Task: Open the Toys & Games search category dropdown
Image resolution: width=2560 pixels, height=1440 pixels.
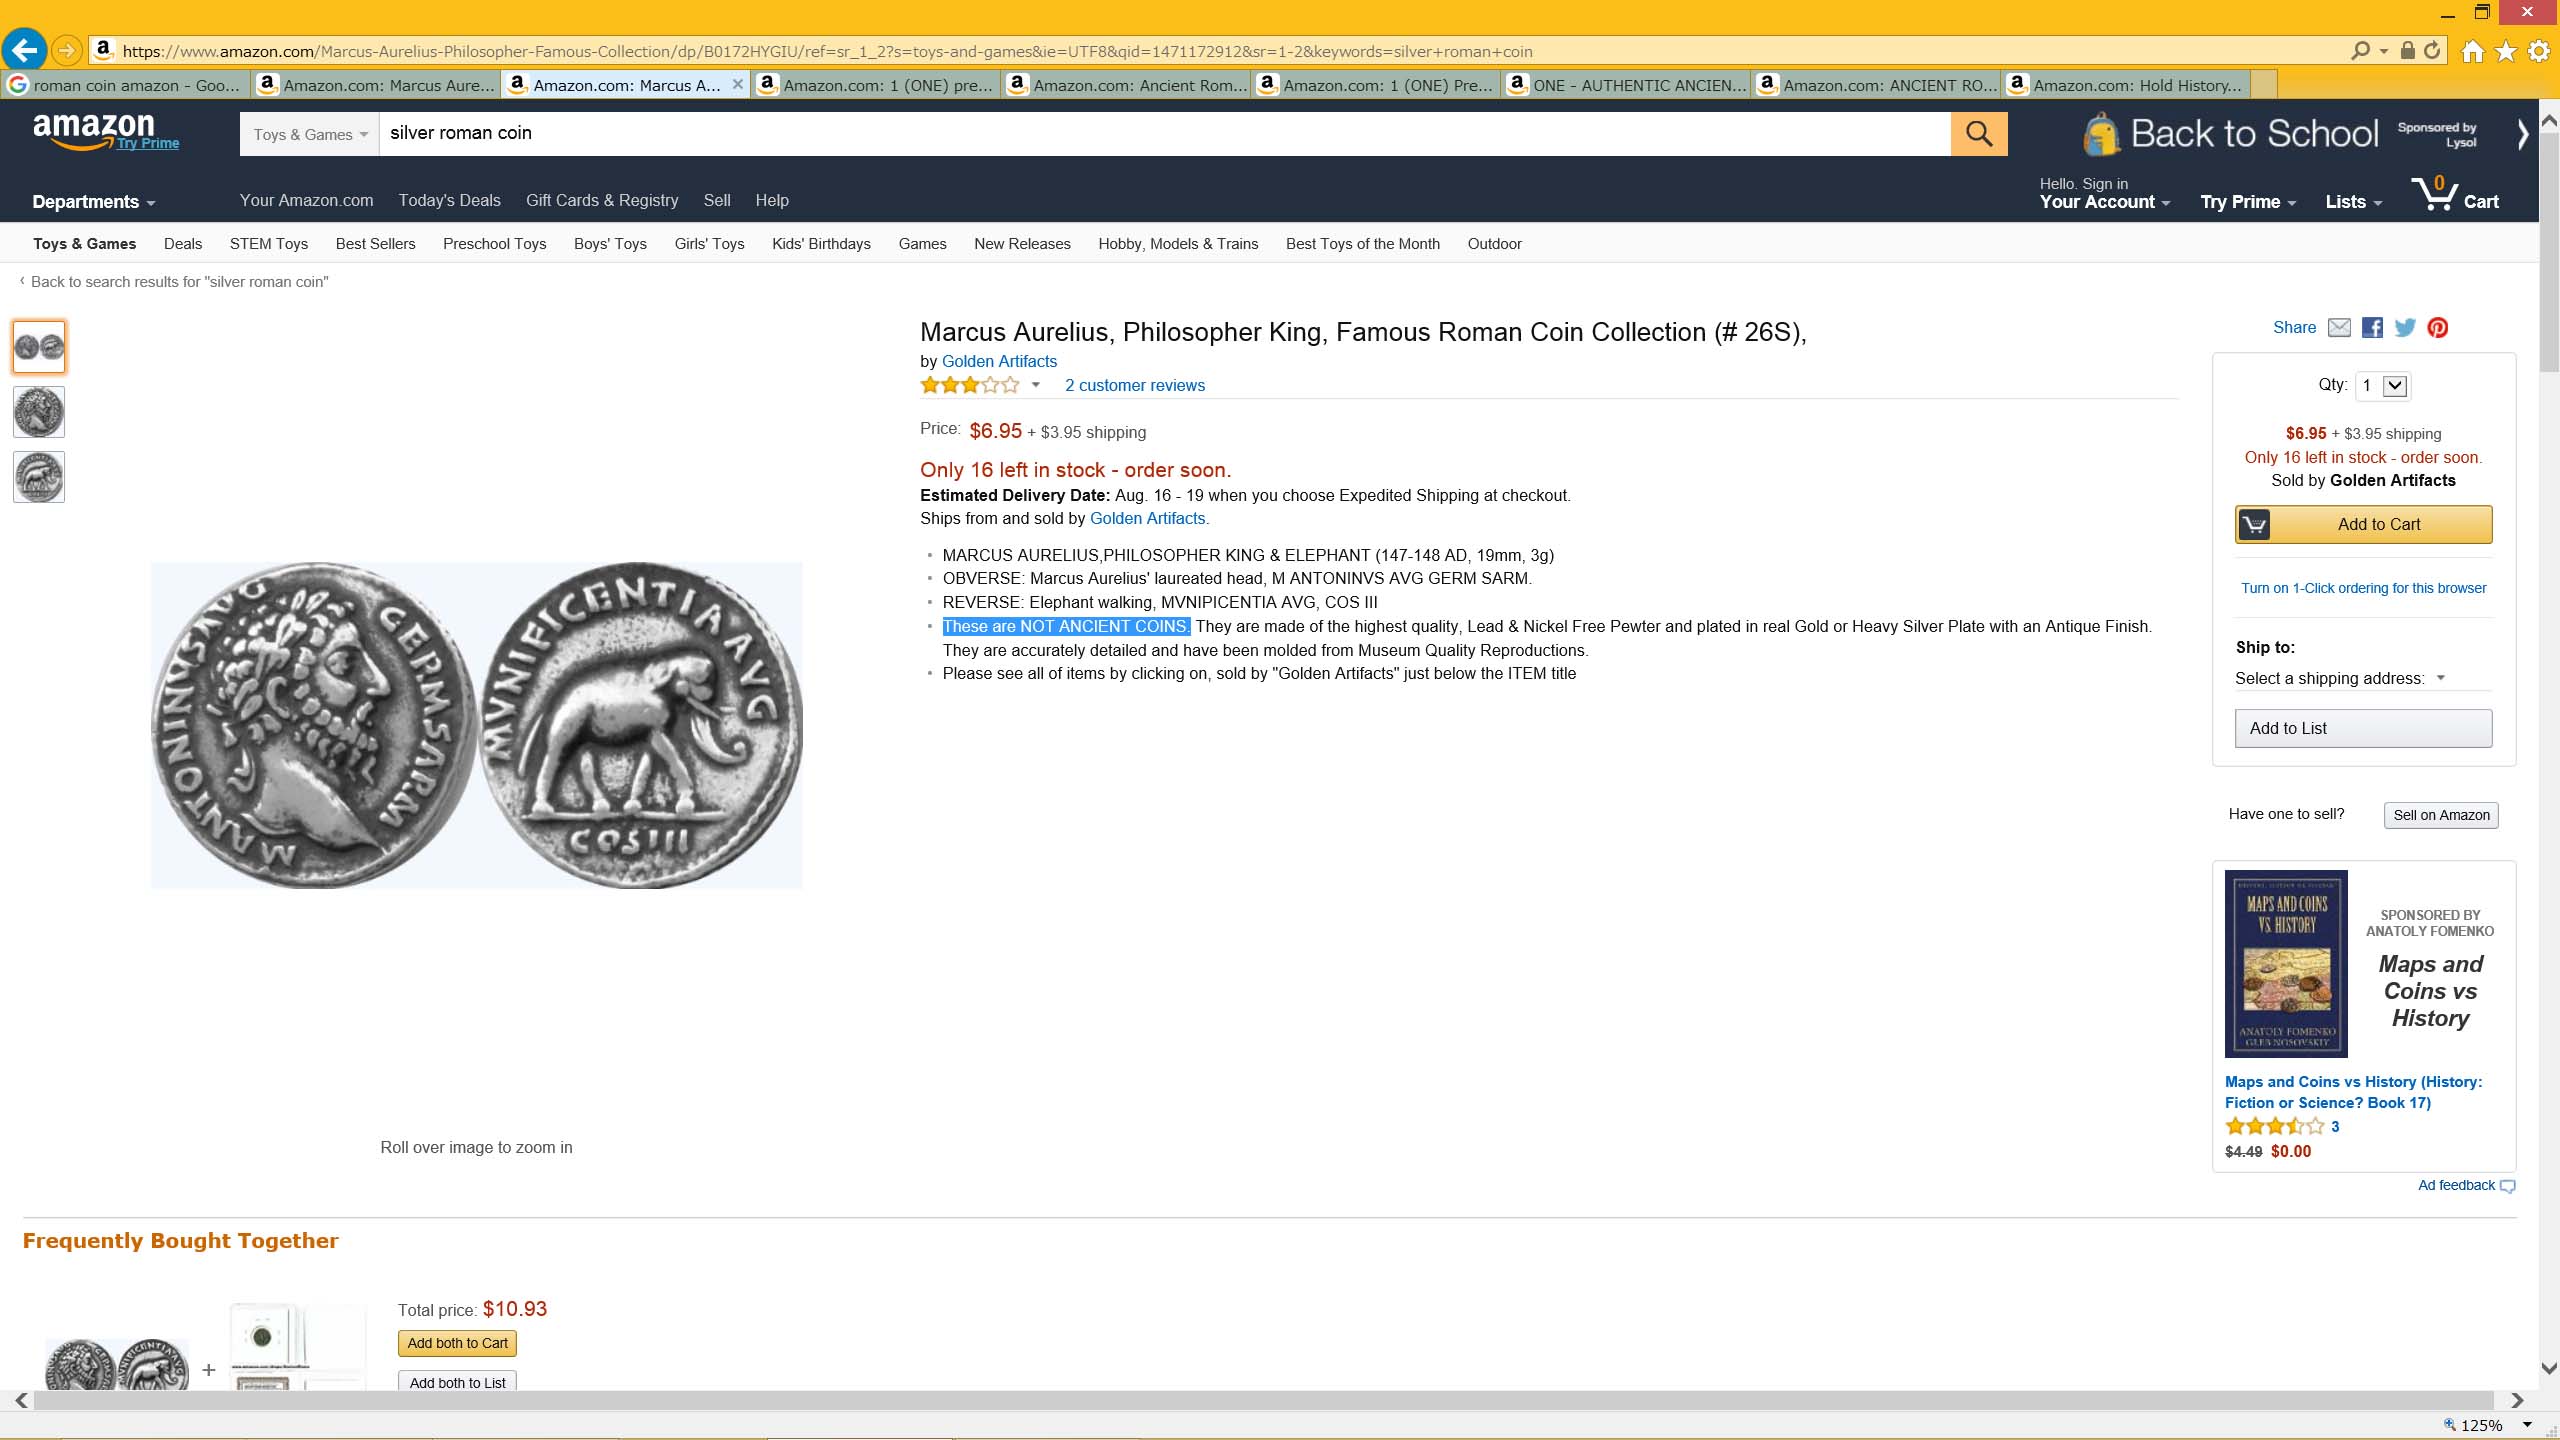Action: (x=309, y=134)
